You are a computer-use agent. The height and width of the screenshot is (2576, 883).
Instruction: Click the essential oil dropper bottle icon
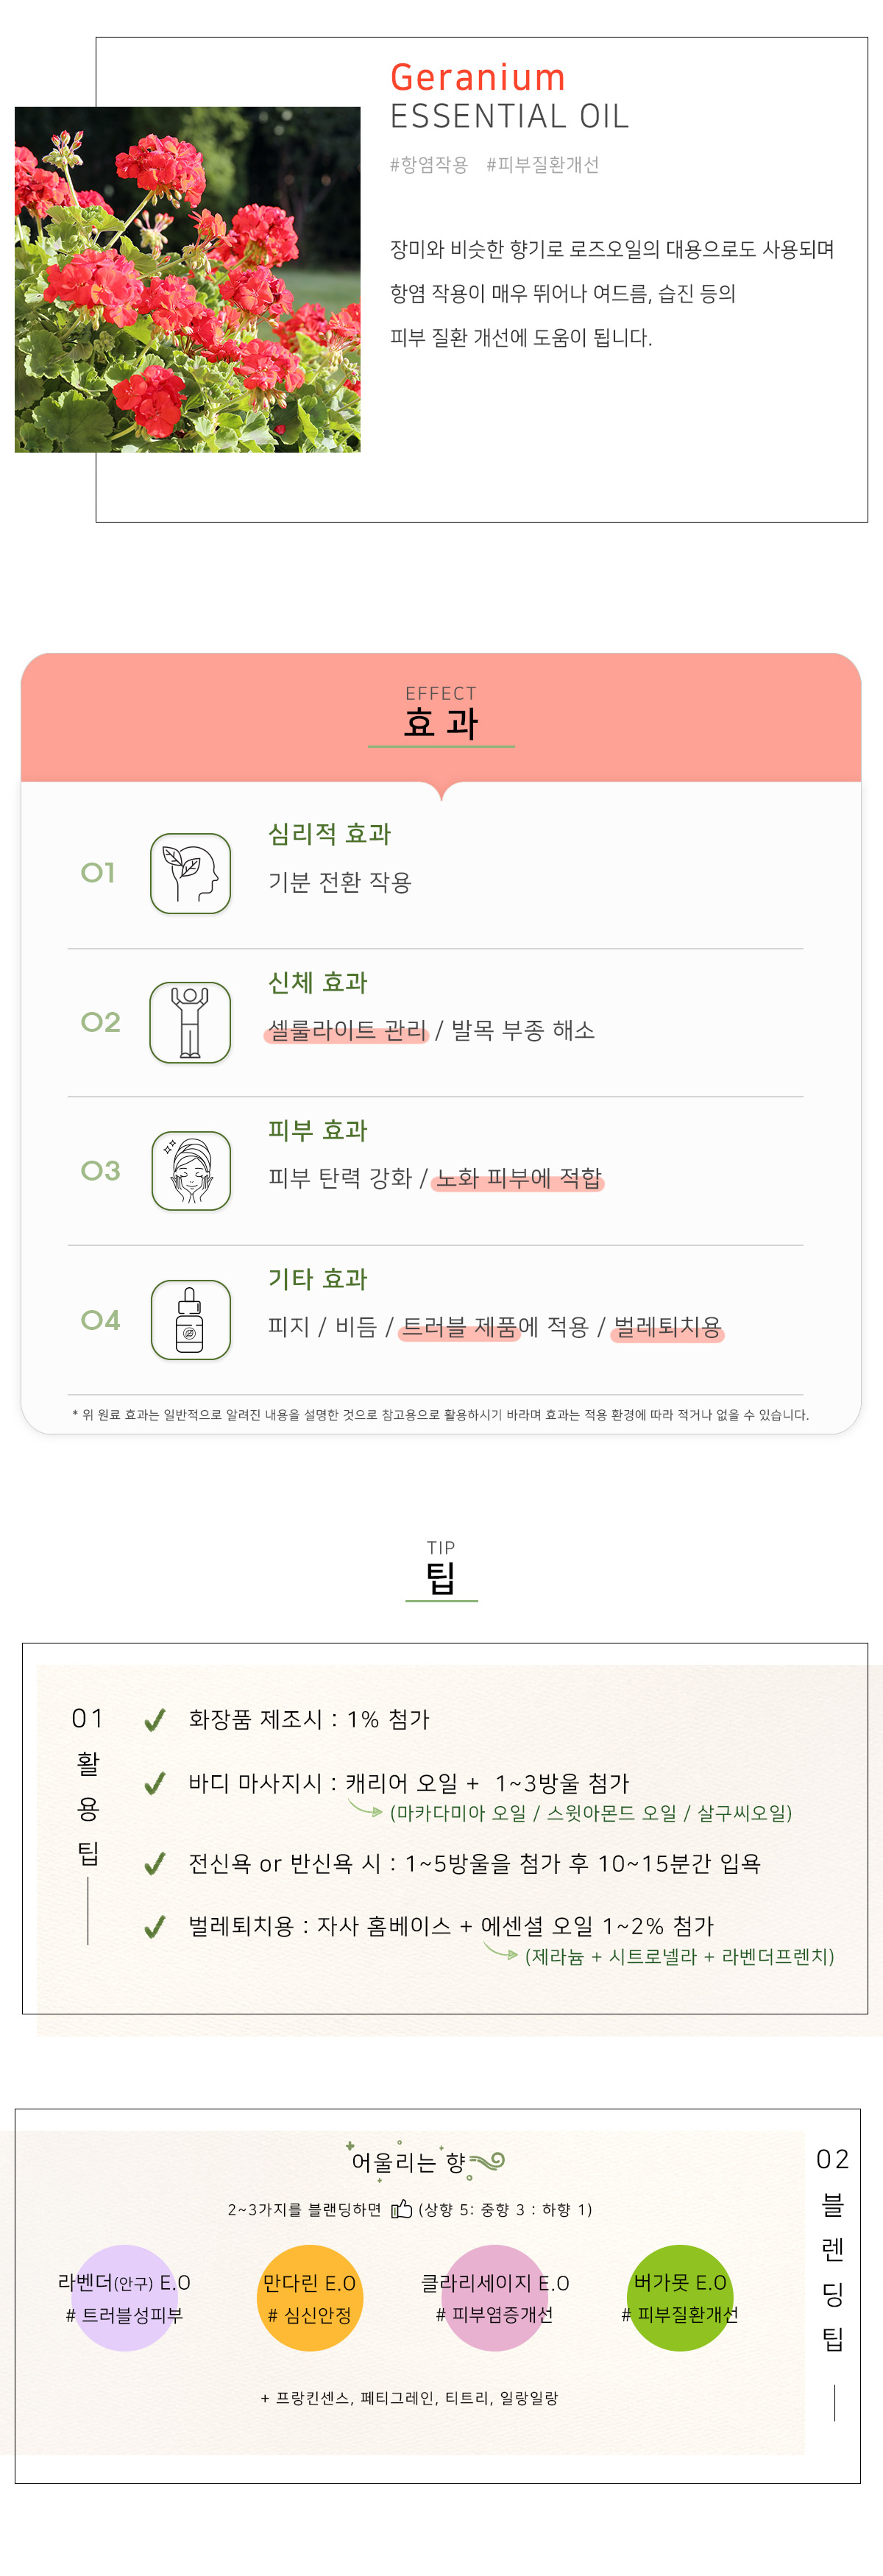190,1319
